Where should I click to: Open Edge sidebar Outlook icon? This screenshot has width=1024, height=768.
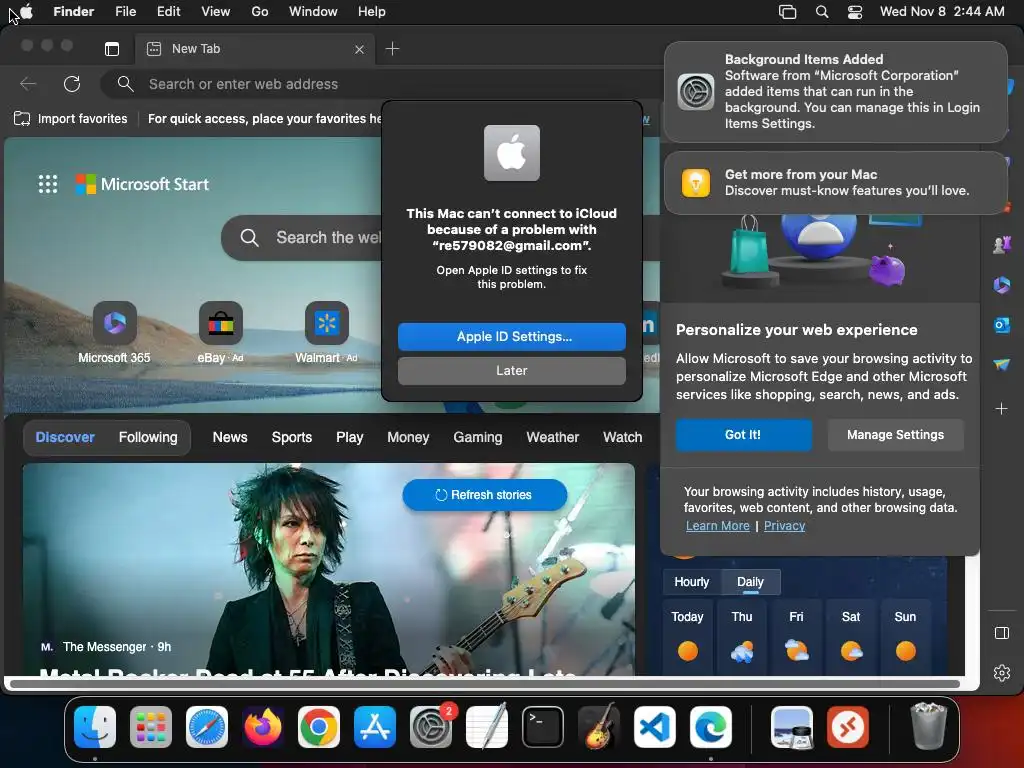1002,325
